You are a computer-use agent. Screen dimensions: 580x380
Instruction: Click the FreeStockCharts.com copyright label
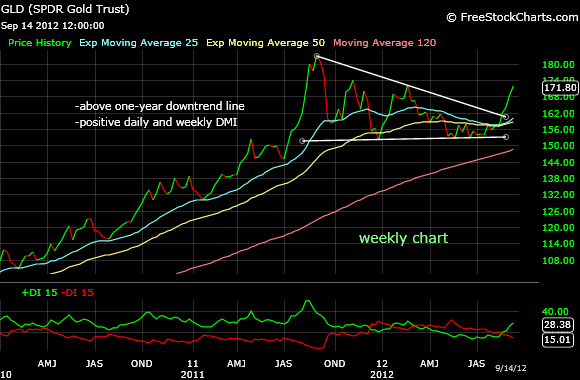(512, 17)
